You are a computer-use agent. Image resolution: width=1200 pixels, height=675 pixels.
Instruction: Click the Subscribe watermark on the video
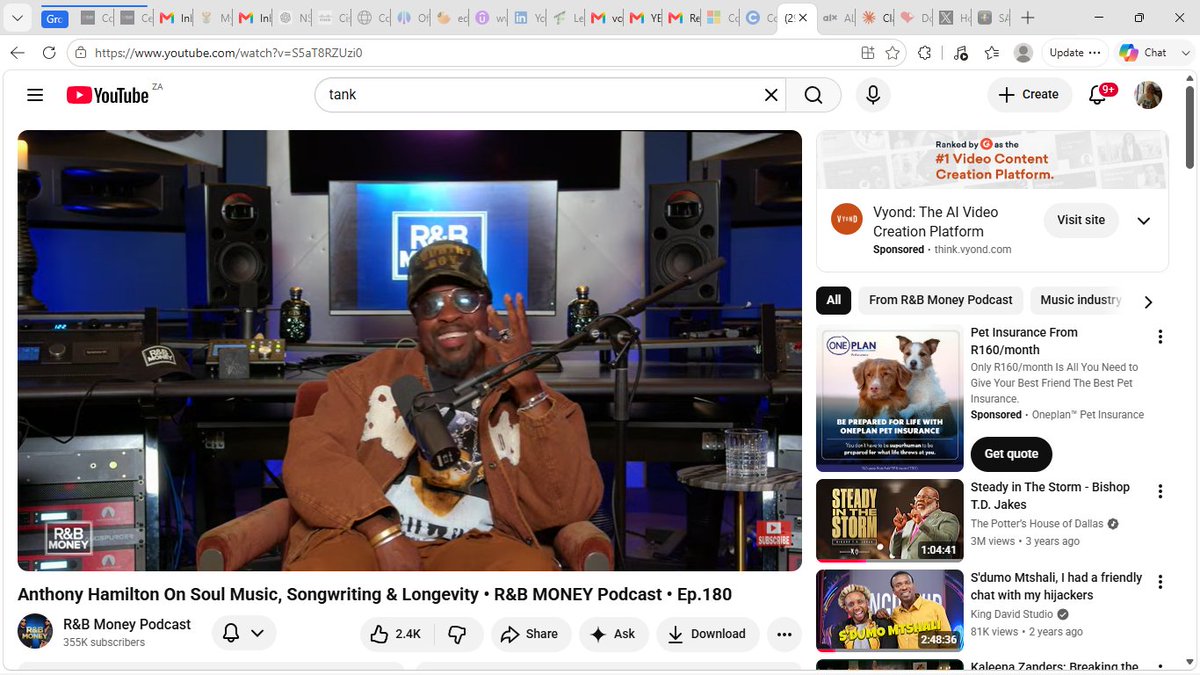coord(772,533)
